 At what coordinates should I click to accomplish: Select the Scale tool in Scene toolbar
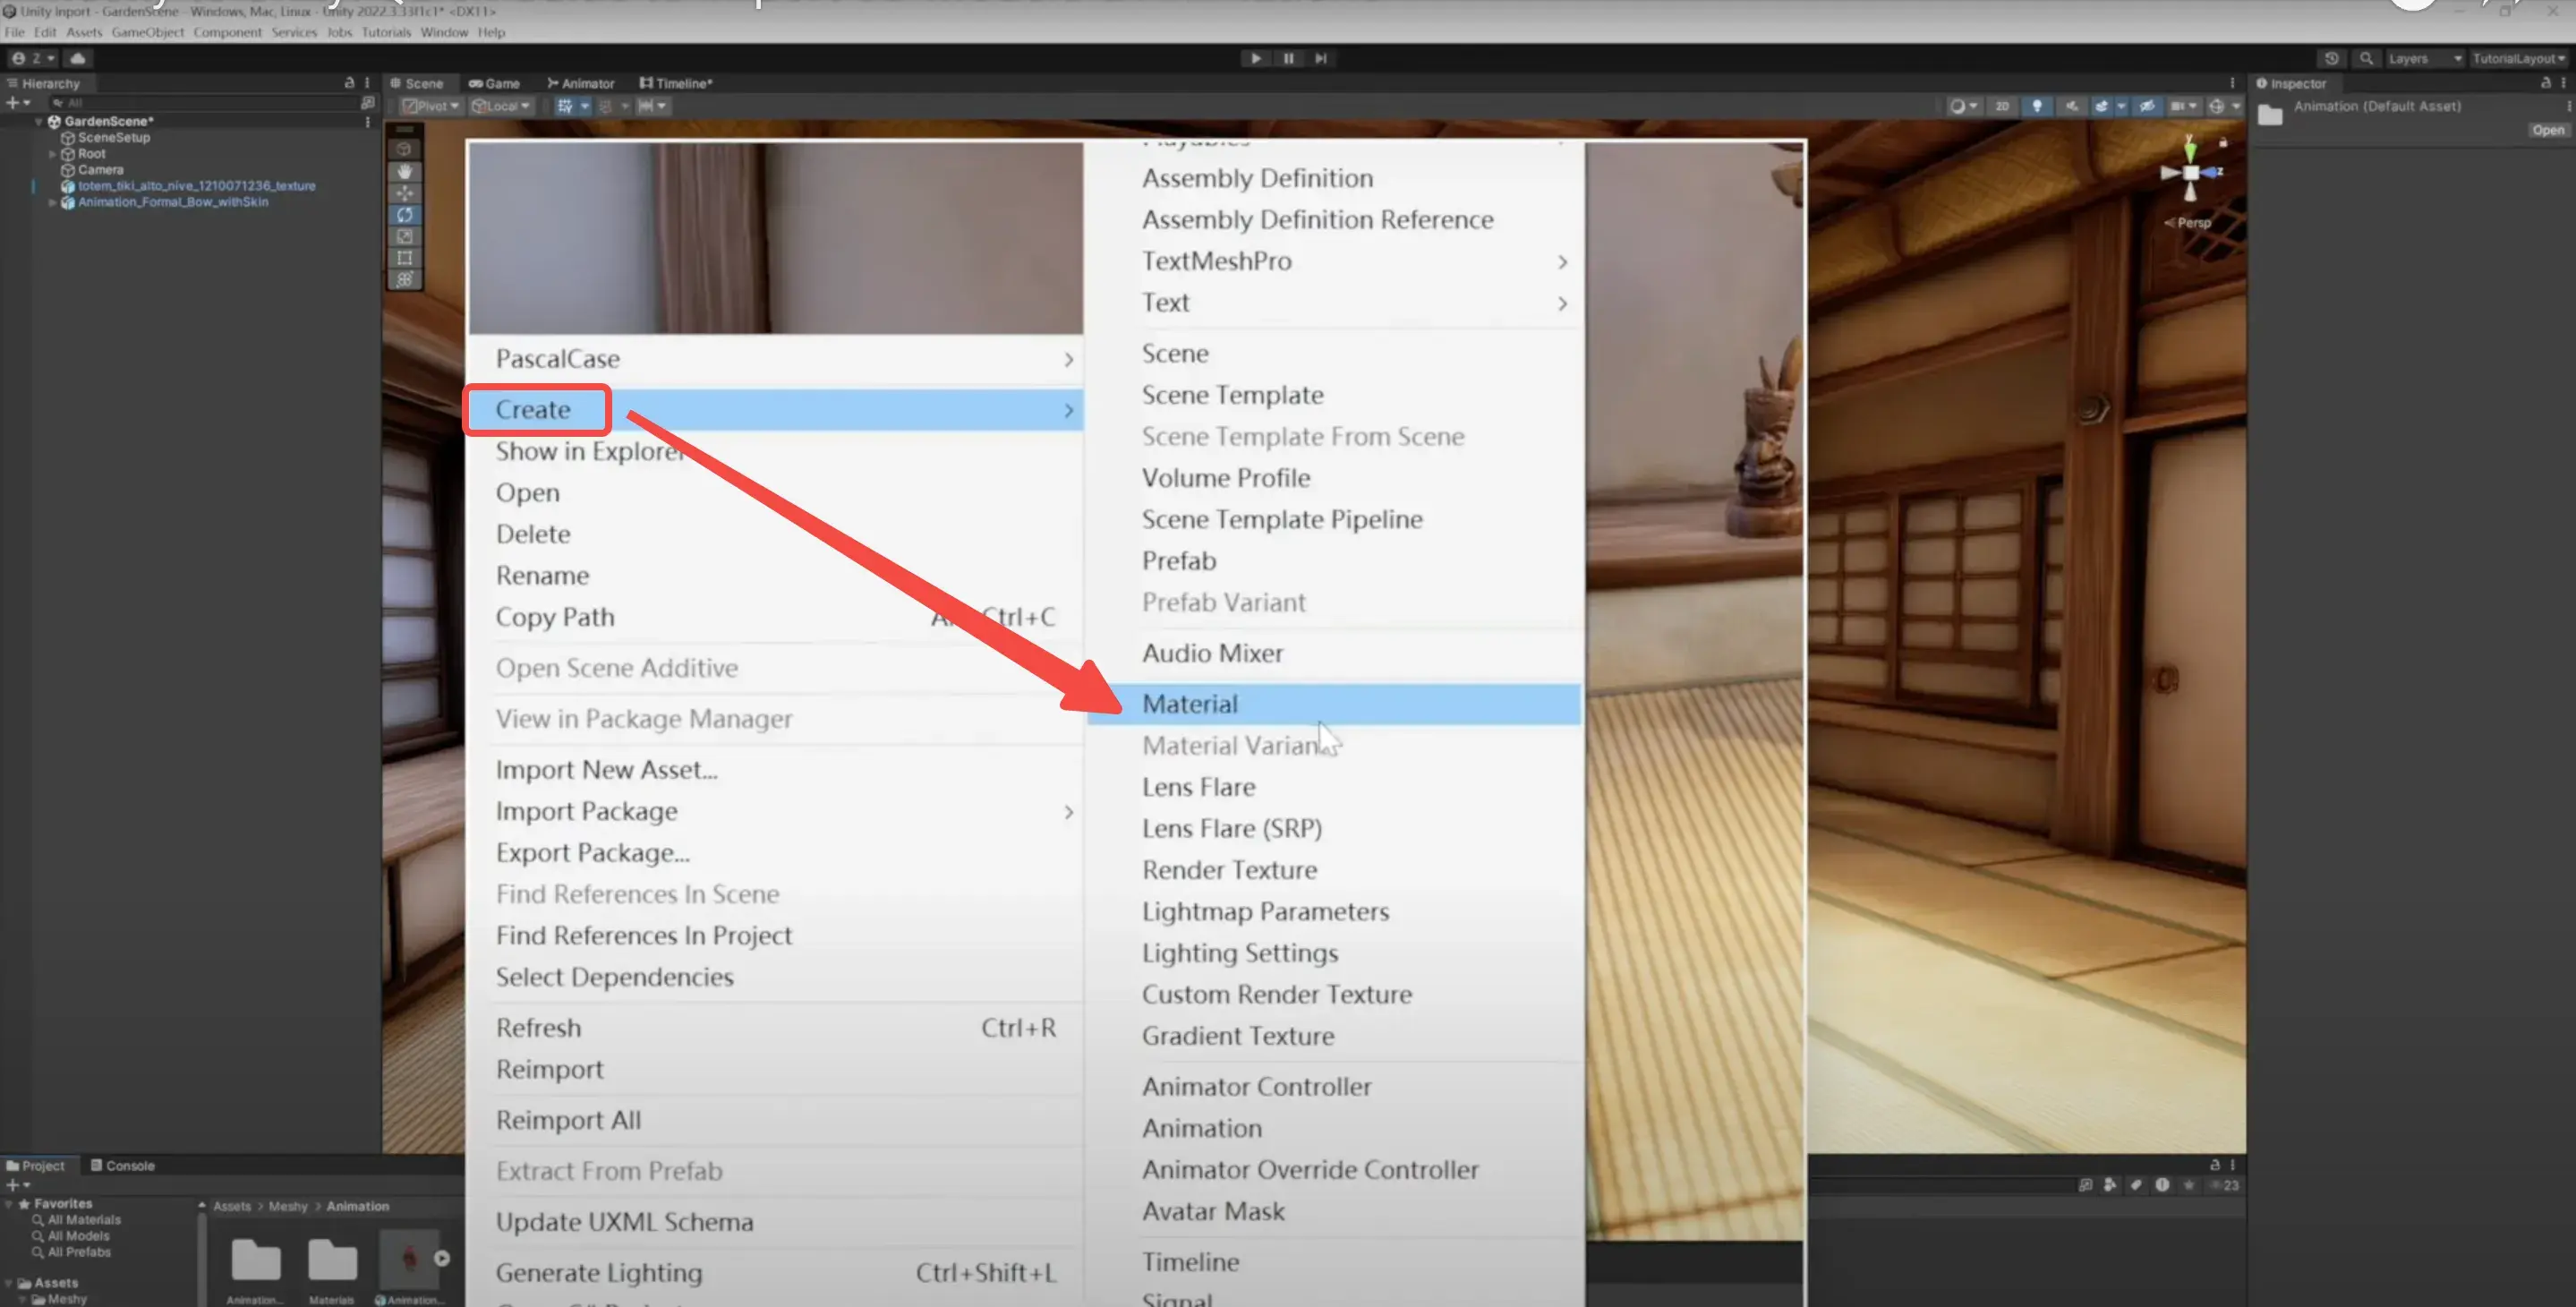coord(404,237)
